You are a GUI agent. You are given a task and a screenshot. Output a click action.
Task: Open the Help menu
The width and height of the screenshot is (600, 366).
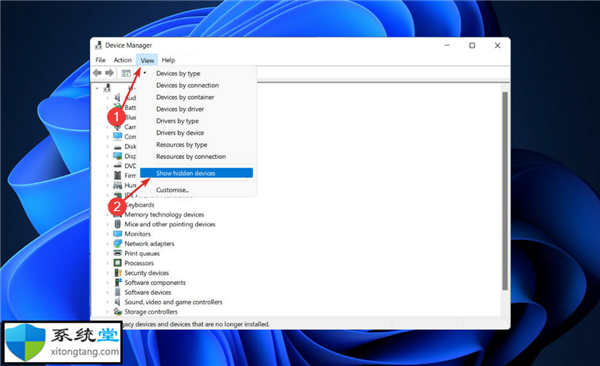point(168,60)
